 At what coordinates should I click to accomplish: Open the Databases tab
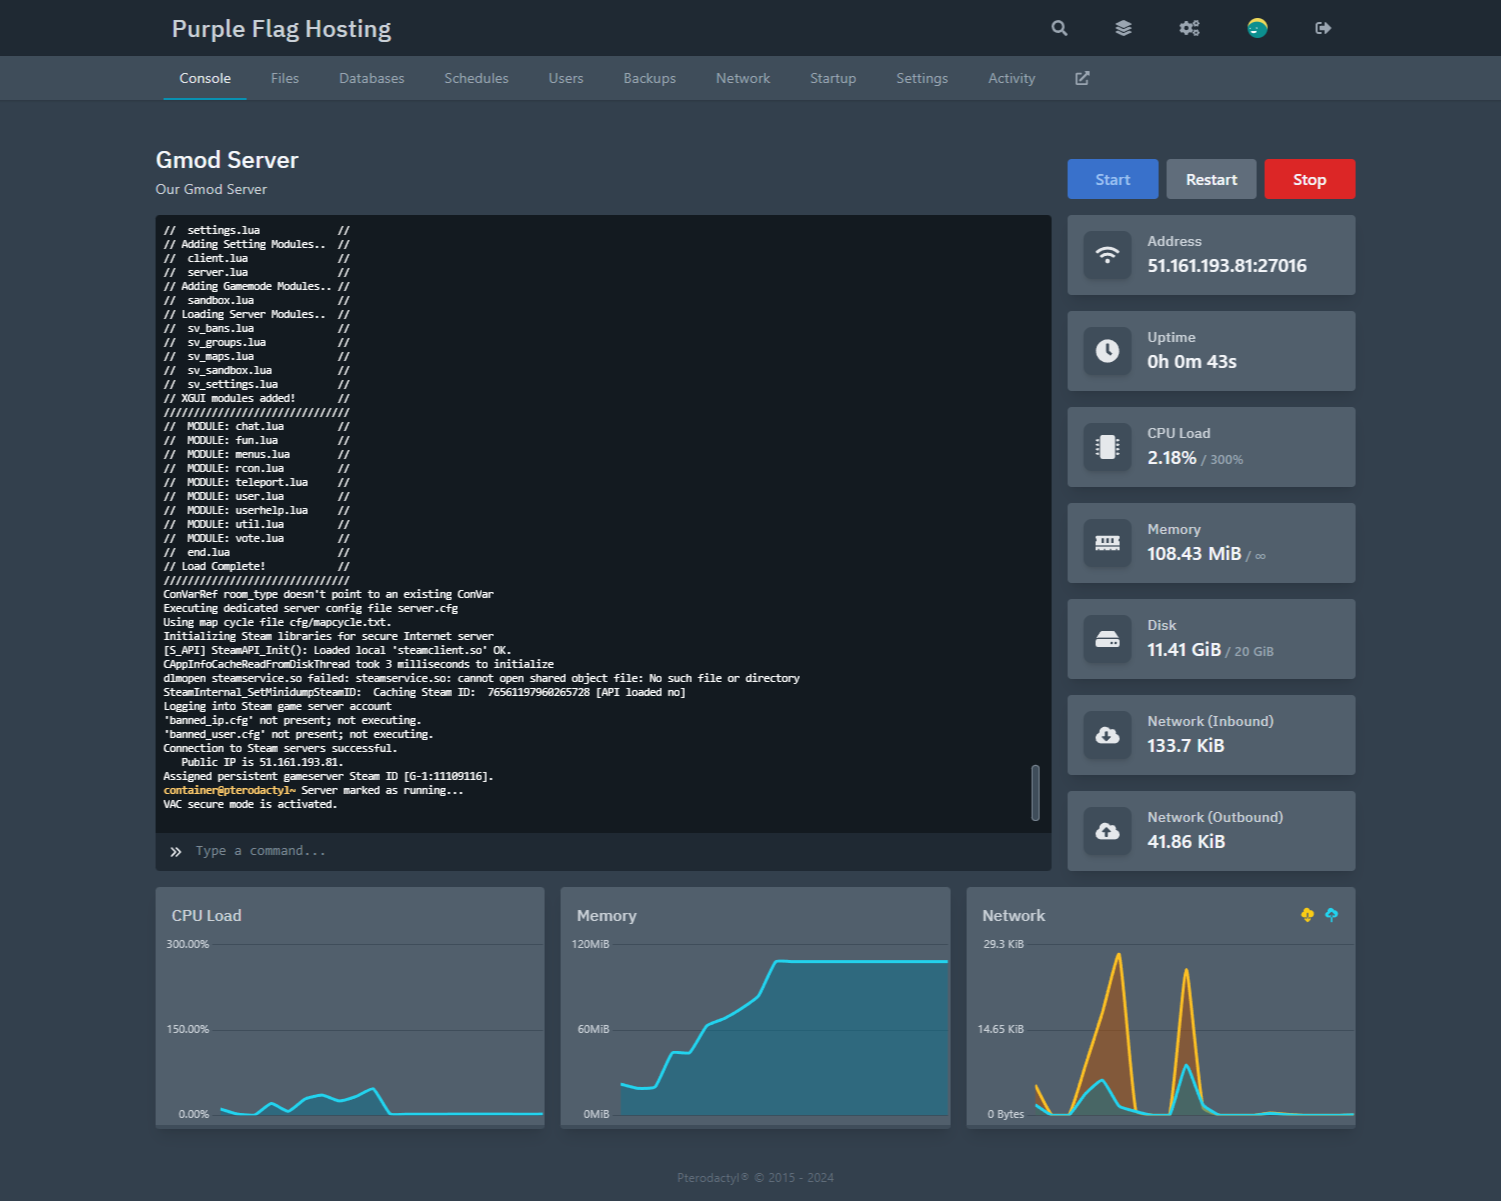371,78
